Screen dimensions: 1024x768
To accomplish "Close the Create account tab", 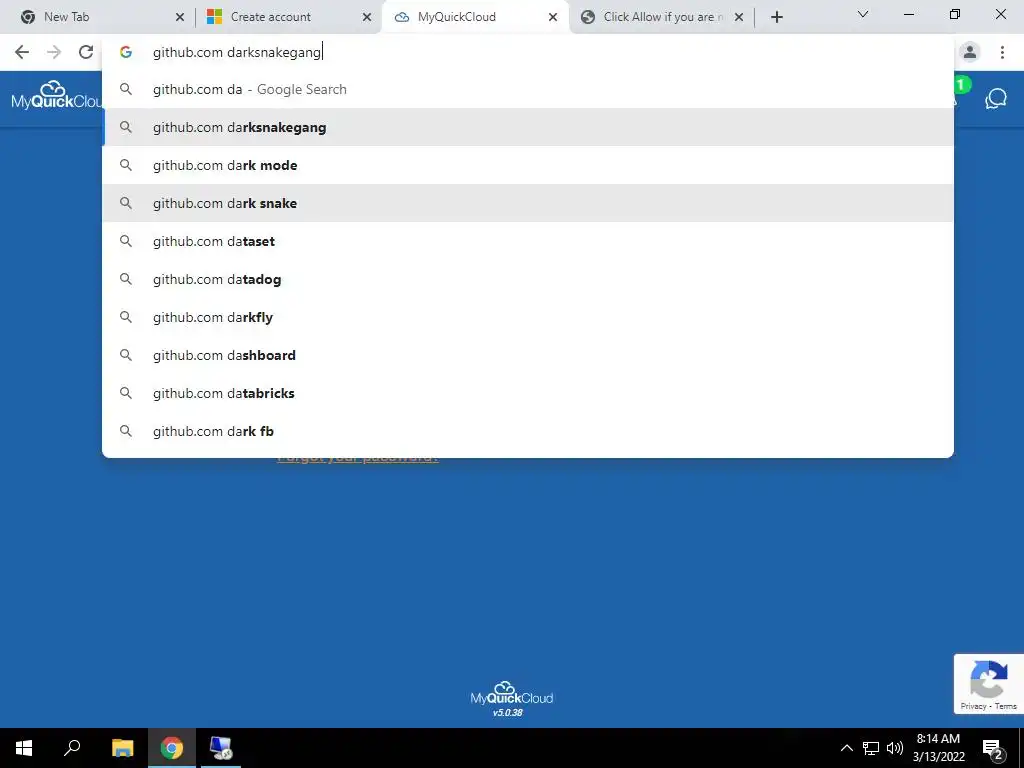I will 367,17.
